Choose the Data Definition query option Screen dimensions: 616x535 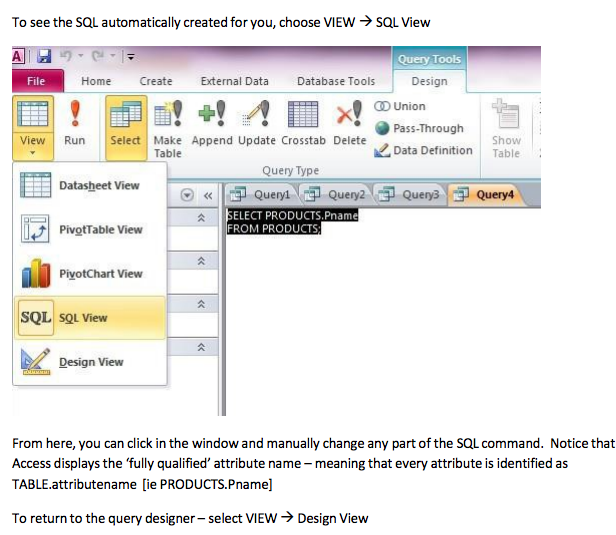(424, 150)
